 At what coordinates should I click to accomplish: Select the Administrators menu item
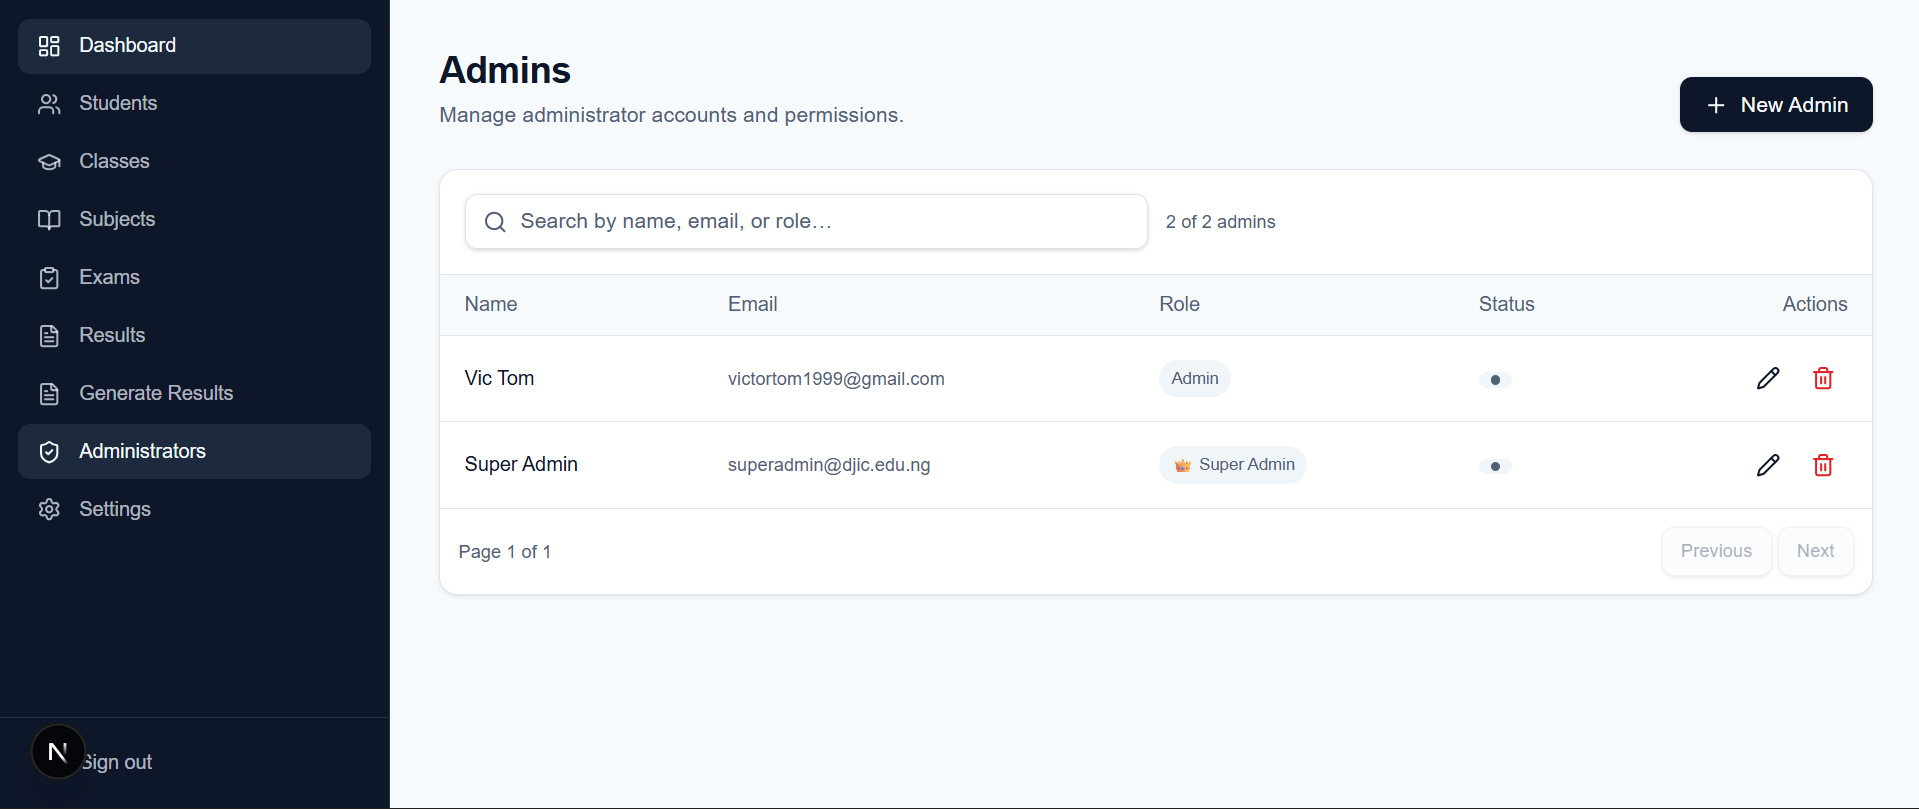click(194, 452)
